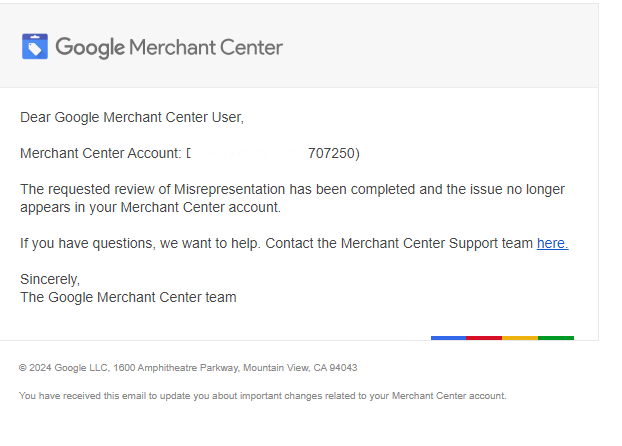622x446 pixels.
Task: Click the green segment of color bar
Action: click(x=556, y=338)
